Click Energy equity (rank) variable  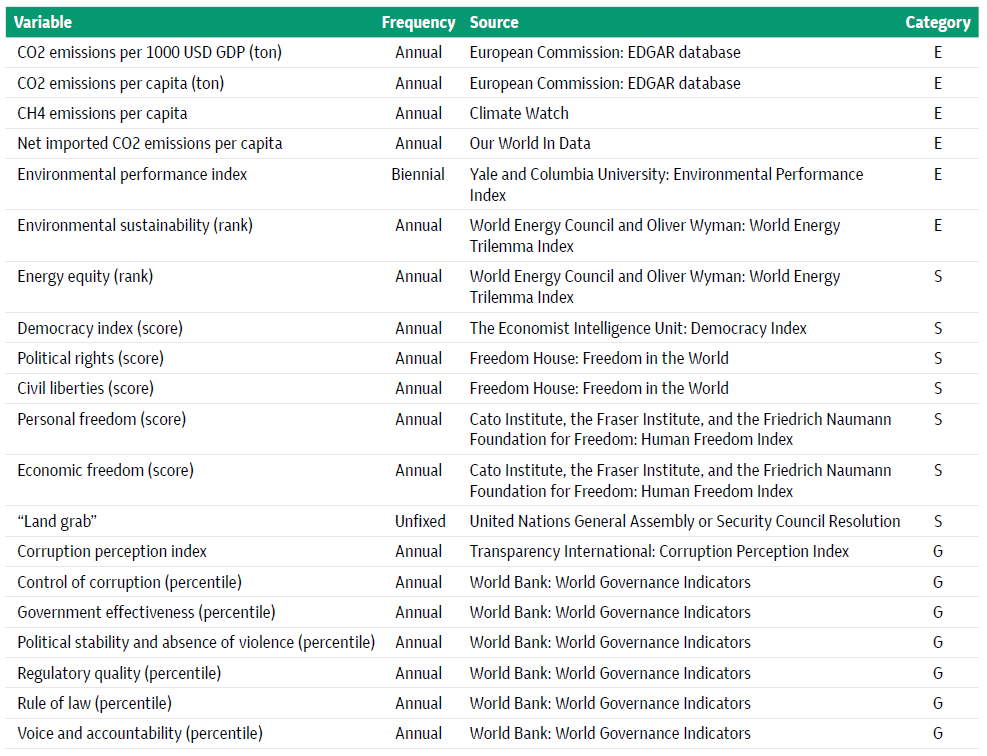[85, 276]
